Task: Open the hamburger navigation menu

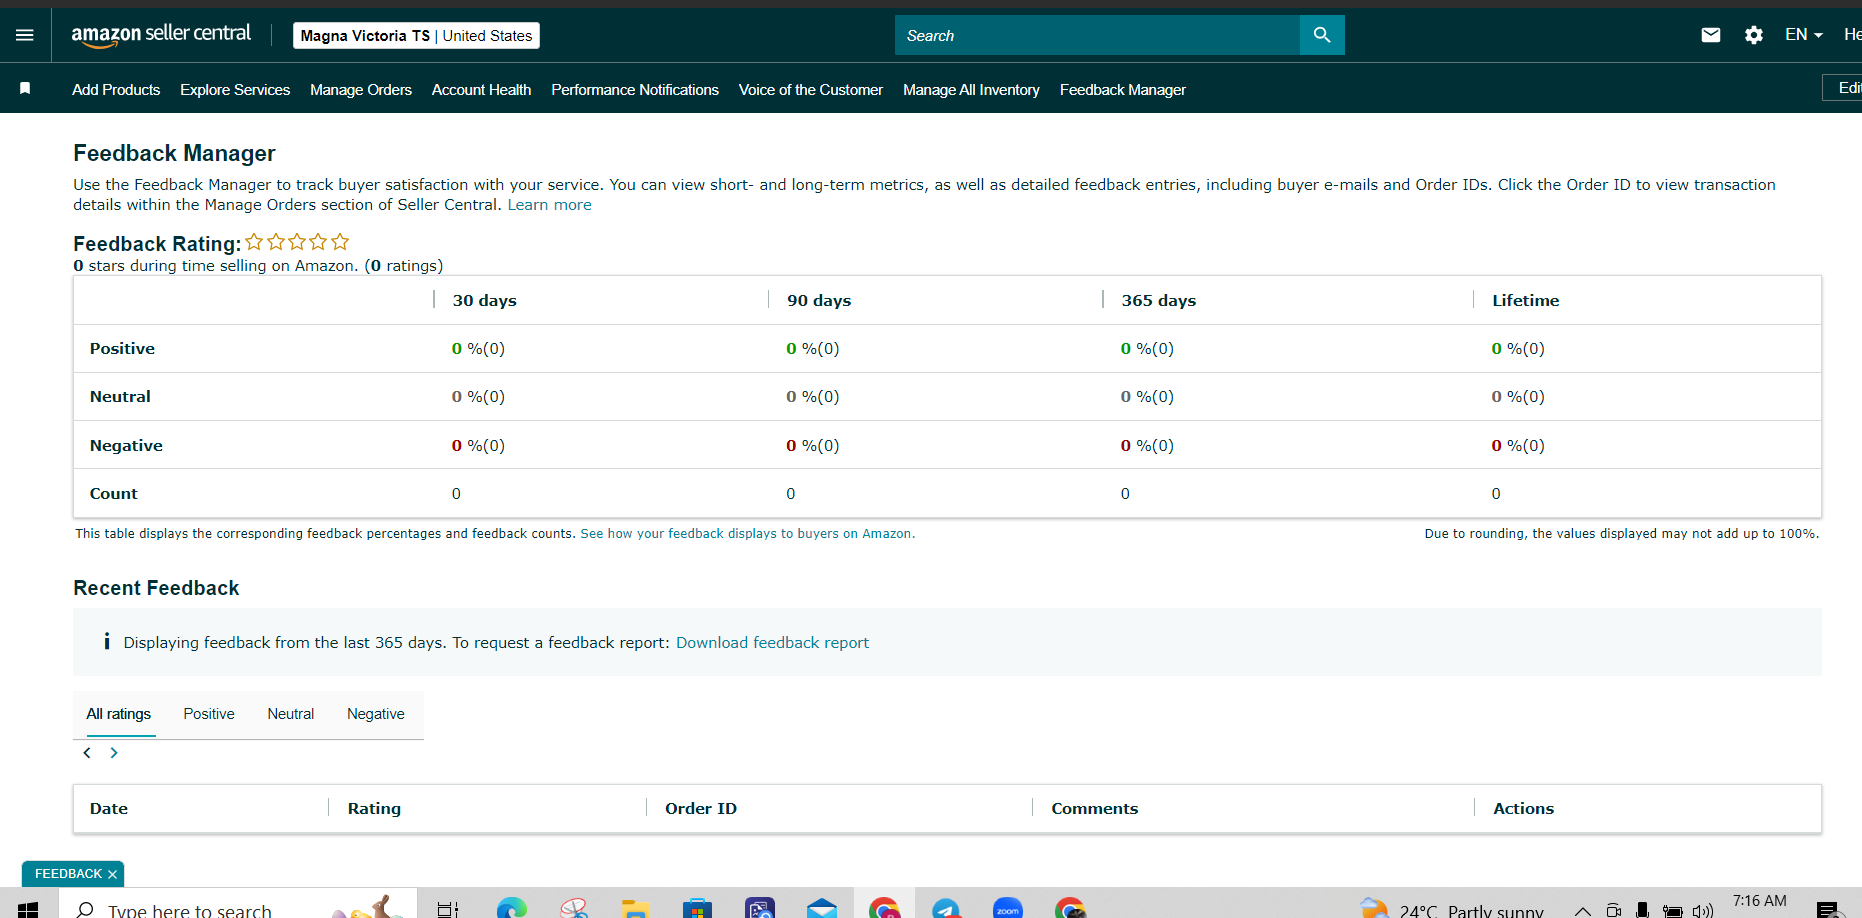Action: (25, 35)
